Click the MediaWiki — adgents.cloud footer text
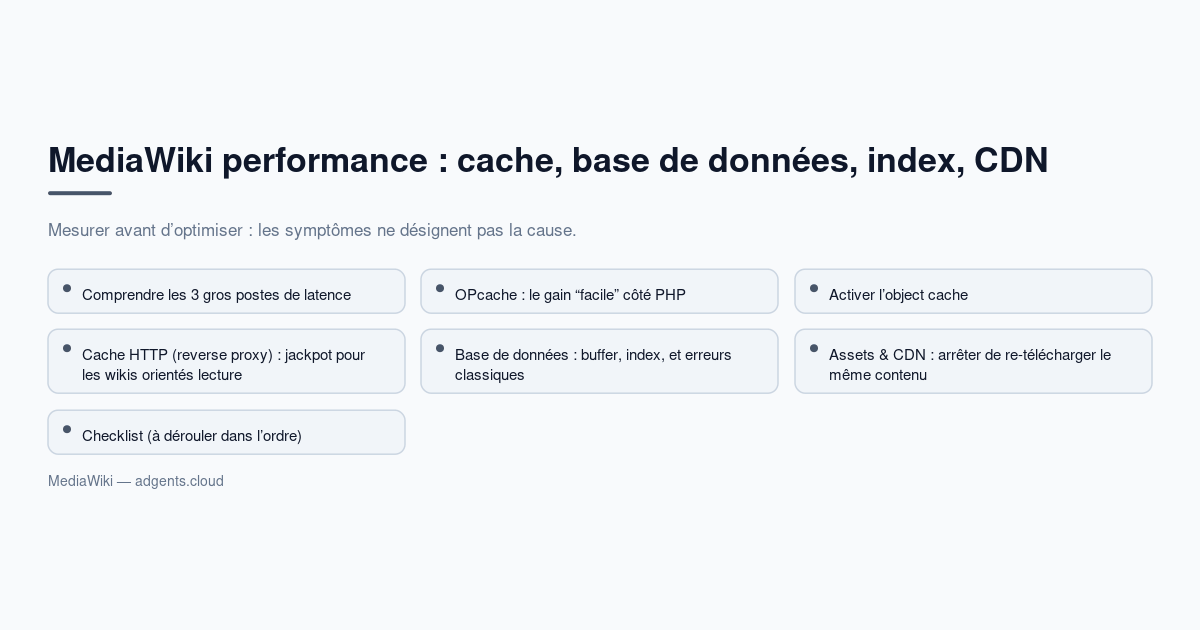This screenshot has width=1200, height=630. (136, 481)
